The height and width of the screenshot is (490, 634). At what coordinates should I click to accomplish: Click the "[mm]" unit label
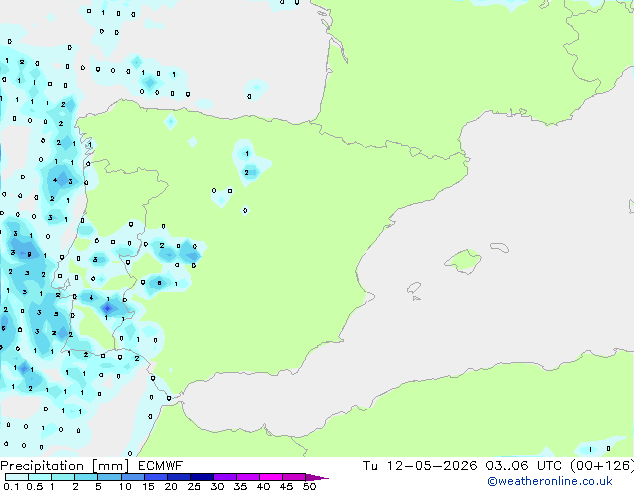(110, 466)
